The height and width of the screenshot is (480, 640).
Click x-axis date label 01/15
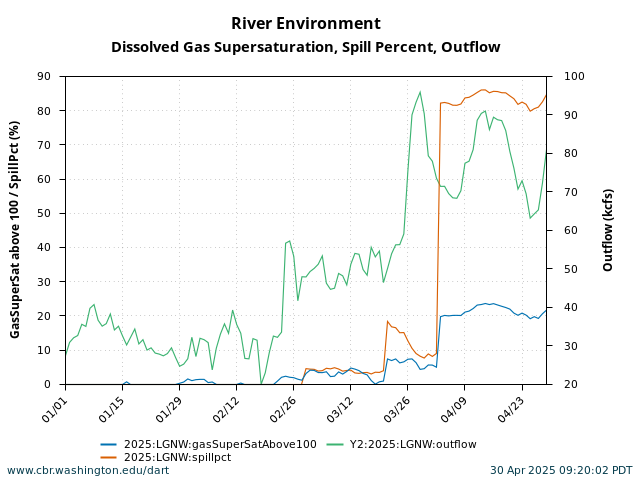click(x=111, y=409)
